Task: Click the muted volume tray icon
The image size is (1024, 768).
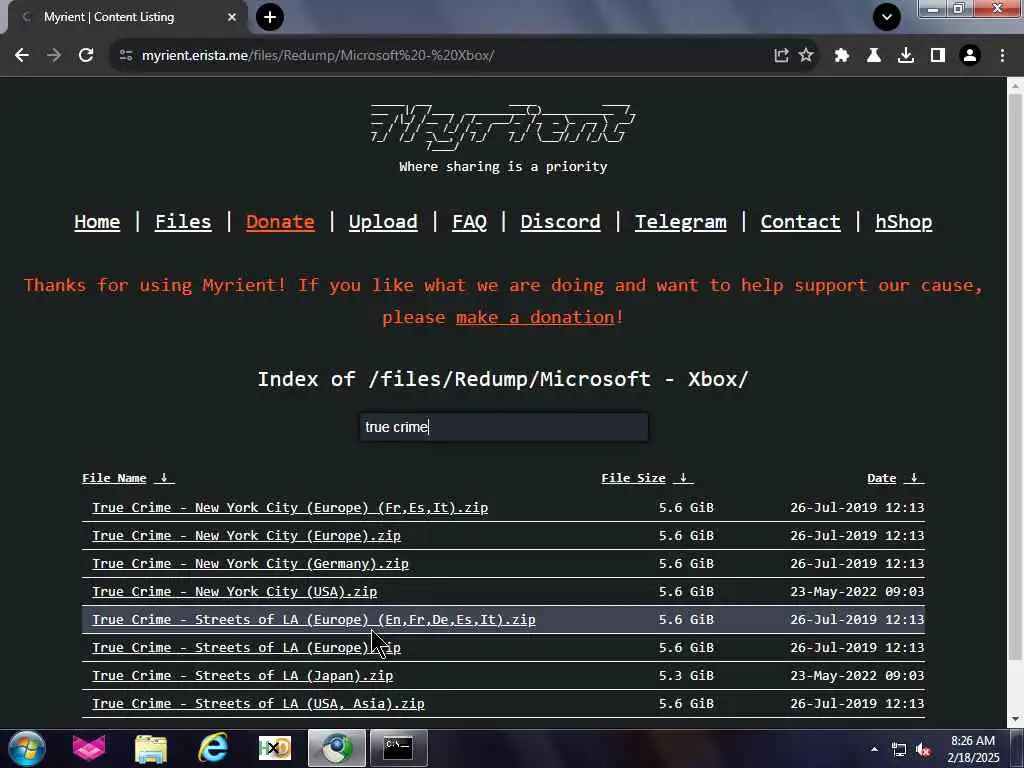Action: pyautogui.click(x=923, y=750)
